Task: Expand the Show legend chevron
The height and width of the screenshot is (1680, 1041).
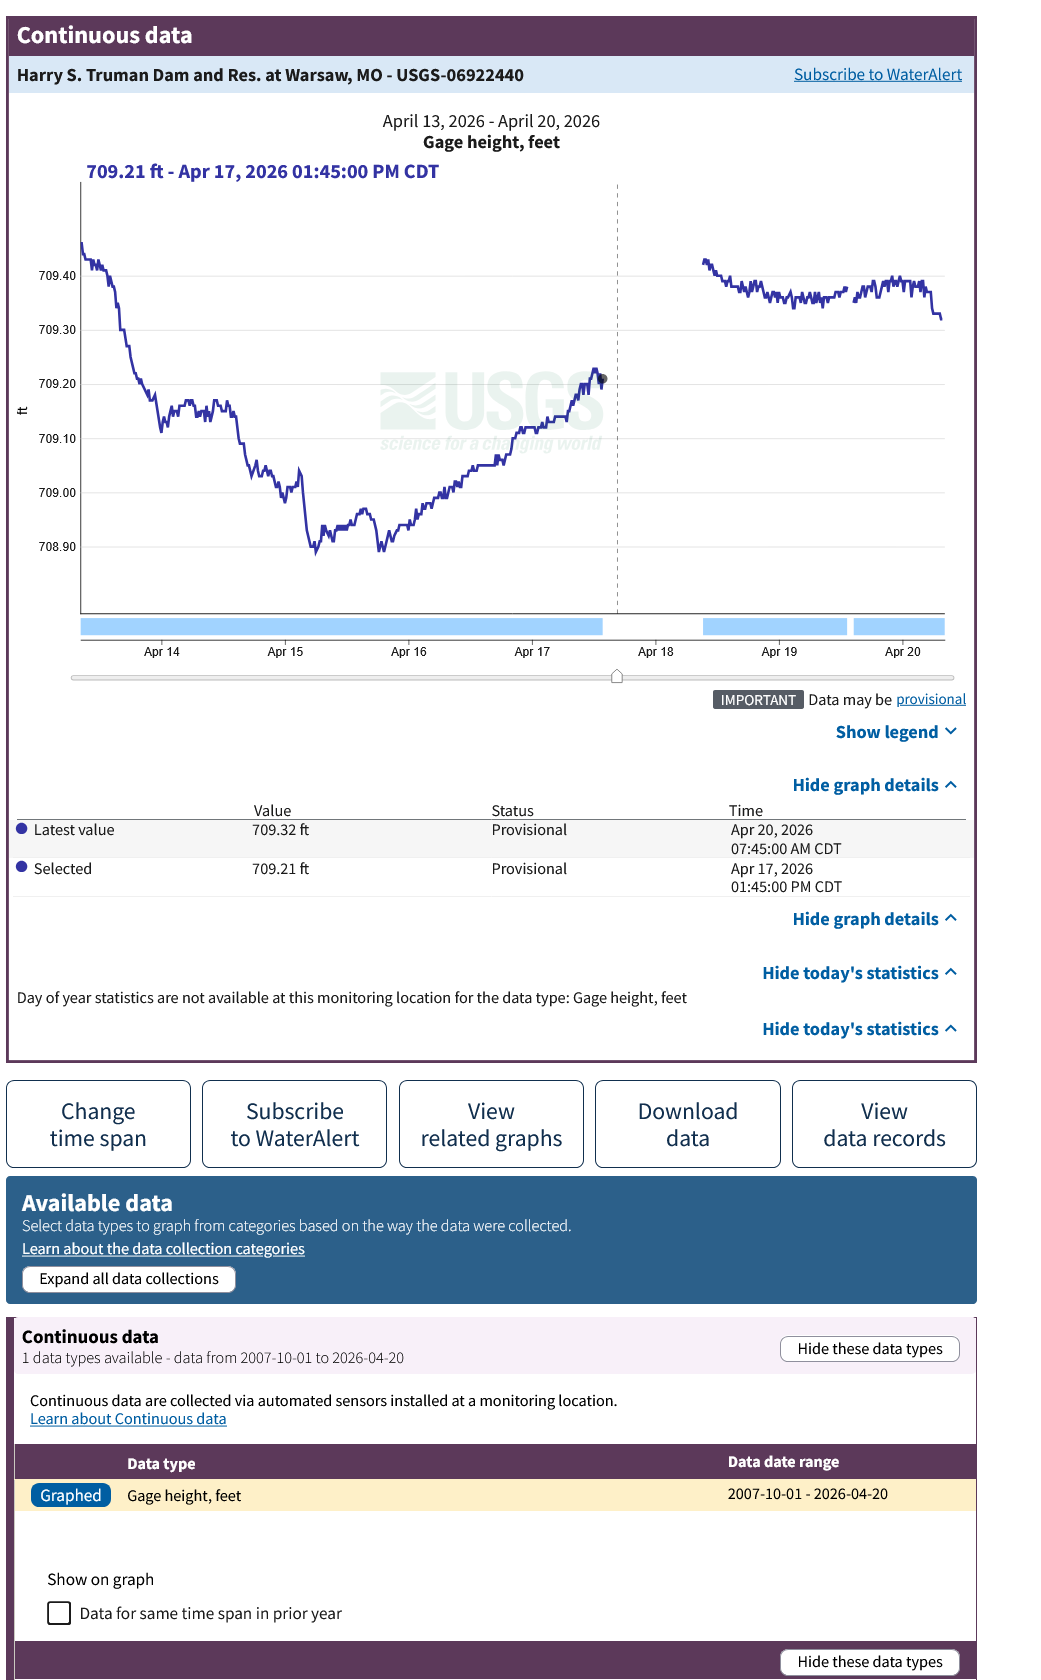Action: (x=950, y=732)
